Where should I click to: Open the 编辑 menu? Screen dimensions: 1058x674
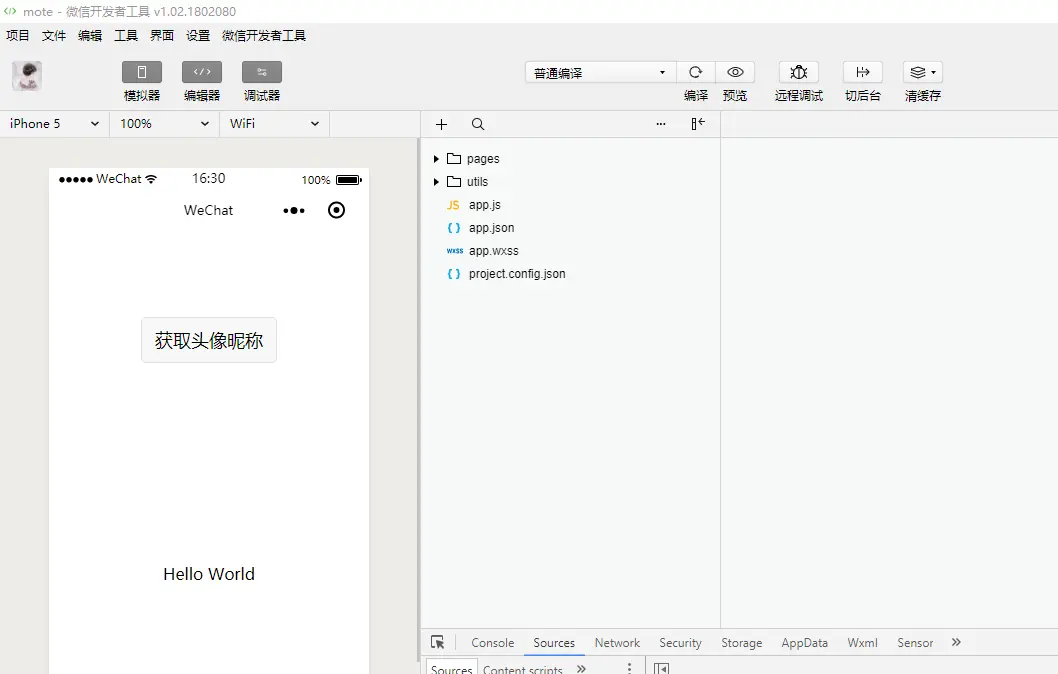coord(90,36)
